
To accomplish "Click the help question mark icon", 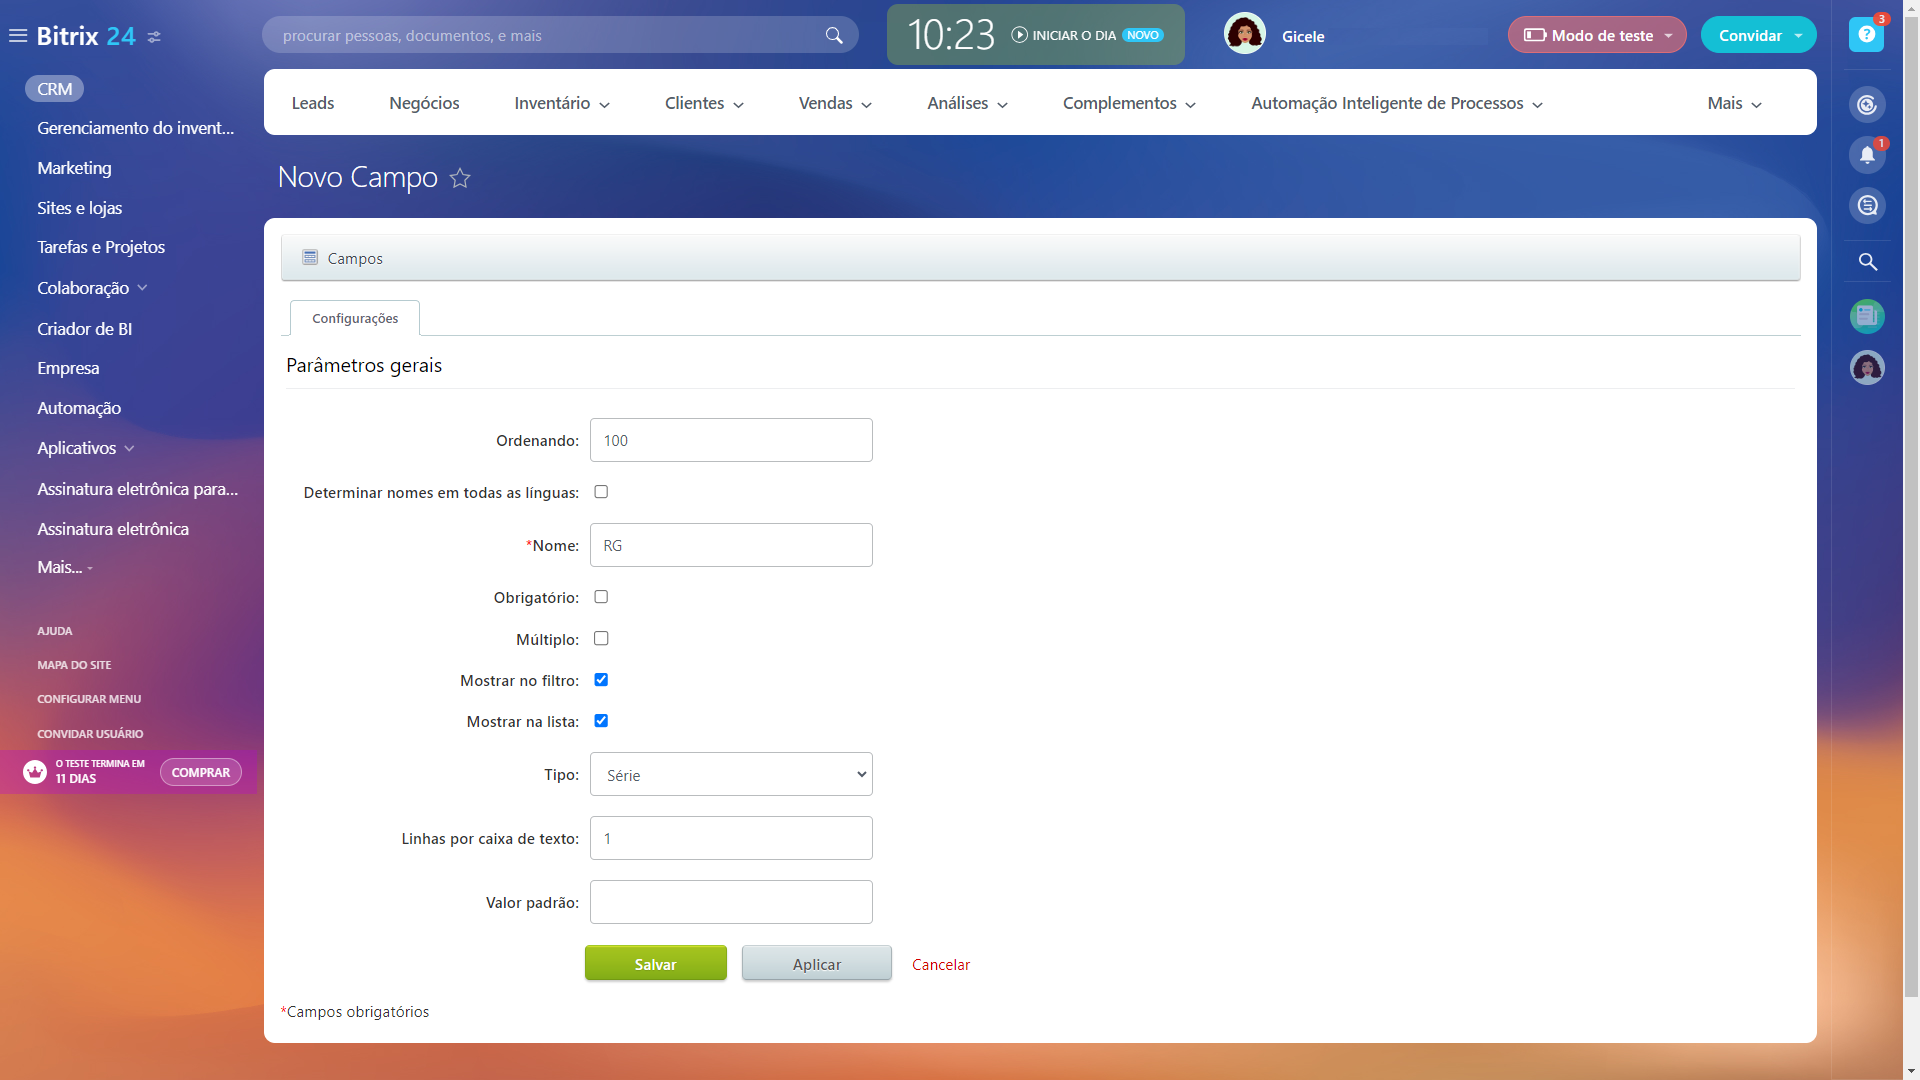I will [1866, 35].
